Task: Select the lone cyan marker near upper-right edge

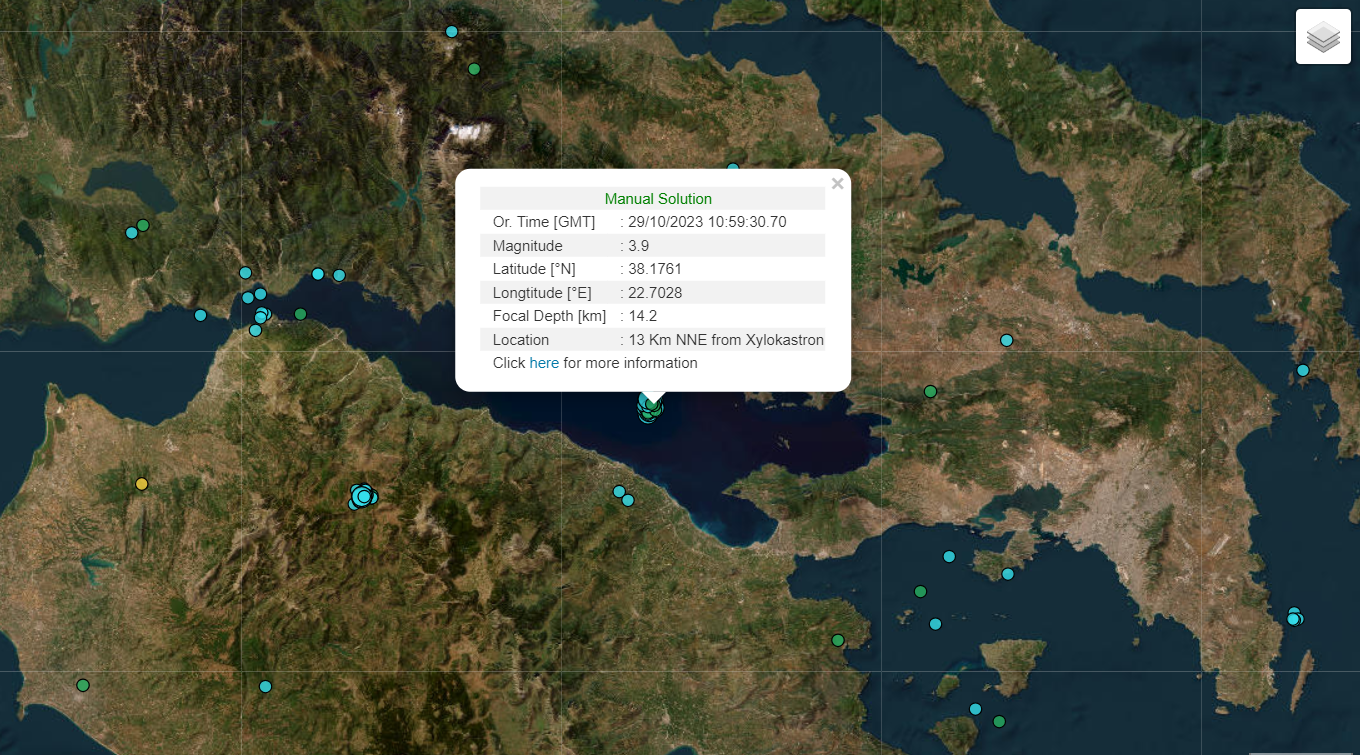Action: point(1303,370)
